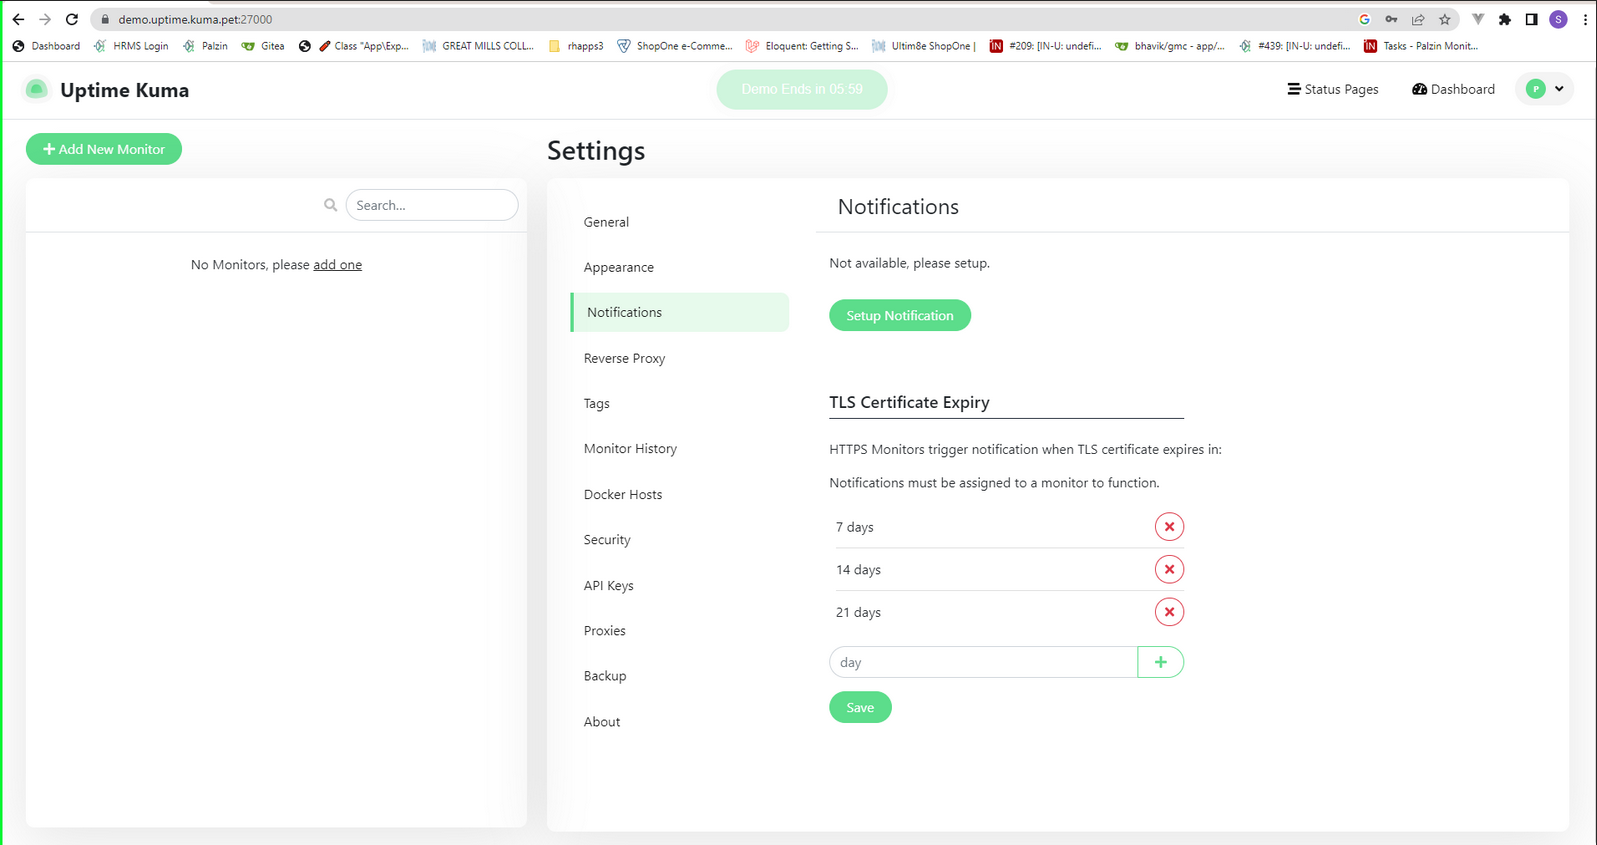
Task: Open Reverse Proxy settings
Action: (x=680, y=358)
